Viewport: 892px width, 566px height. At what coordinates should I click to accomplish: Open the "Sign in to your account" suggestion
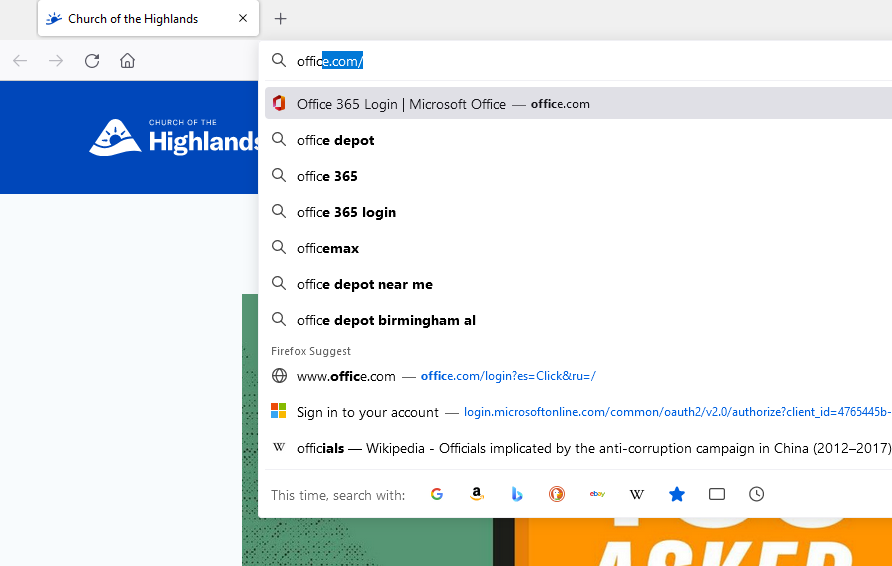click(x=368, y=412)
